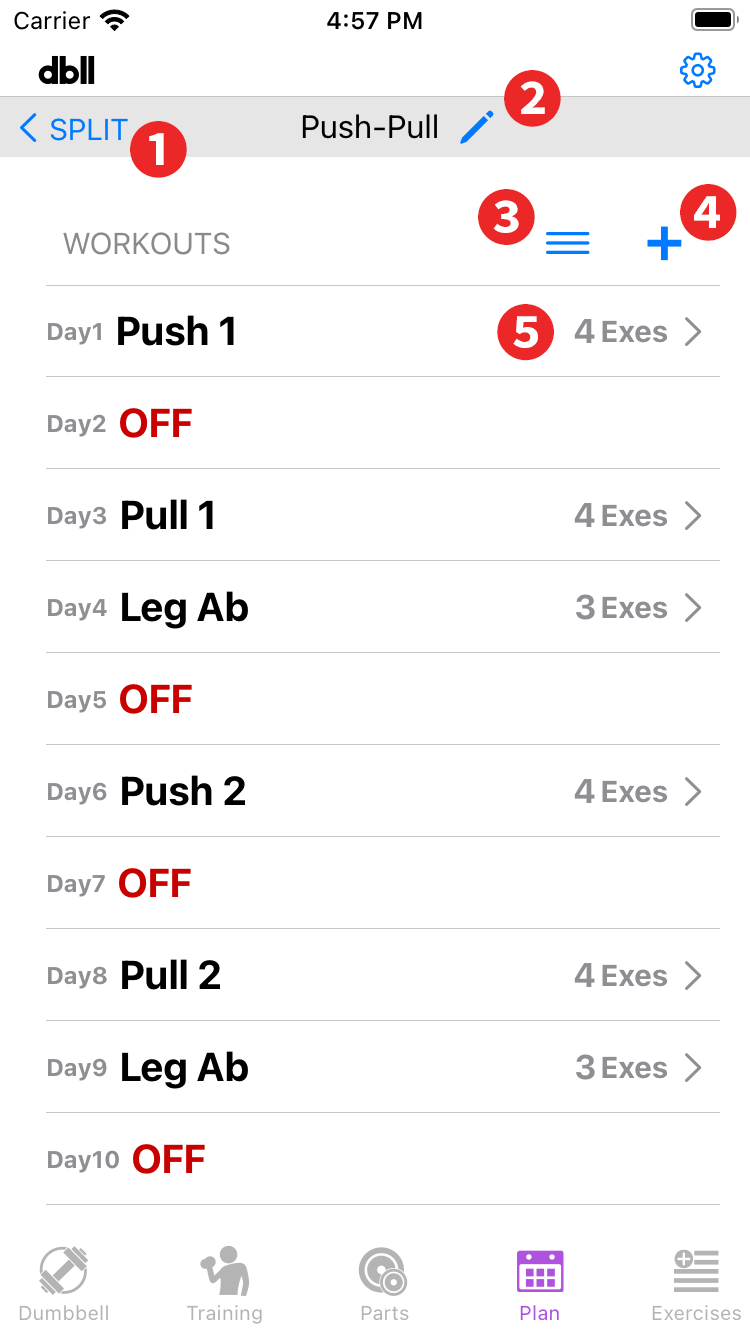The width and height of the screenshot is (750, 1334).
Task: Expand Day3 Pull 1 chevron
Action: (693, 516)
